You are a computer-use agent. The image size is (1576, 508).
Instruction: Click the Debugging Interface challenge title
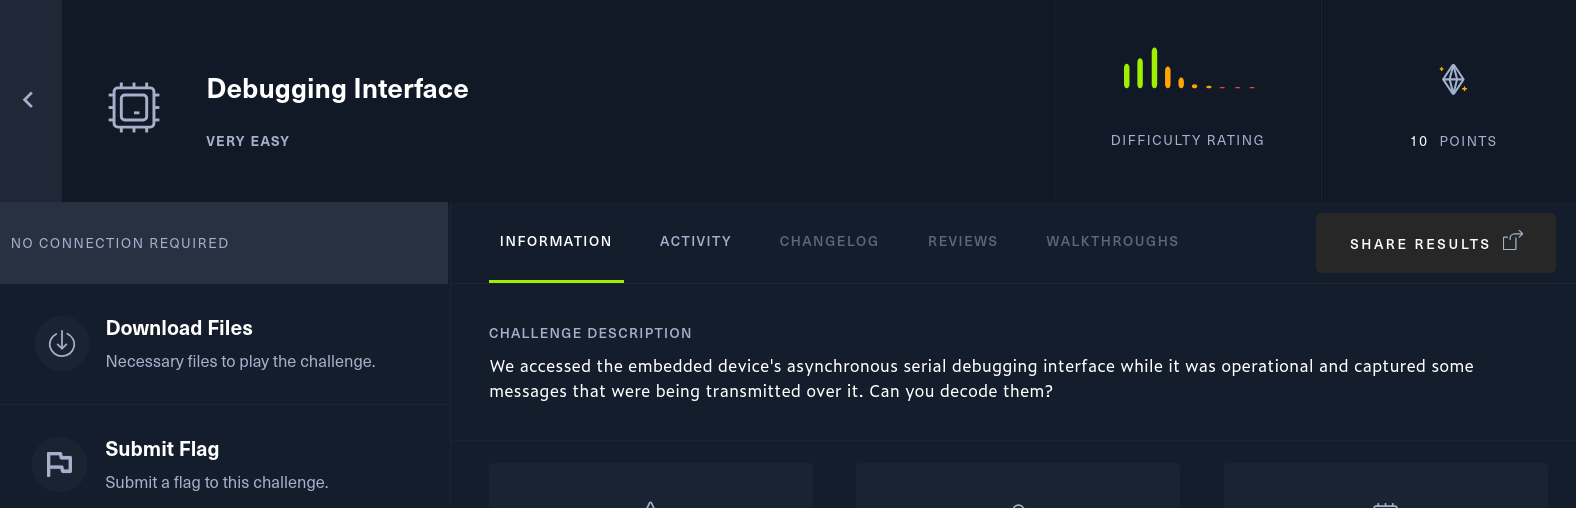(x=337, y=89)
